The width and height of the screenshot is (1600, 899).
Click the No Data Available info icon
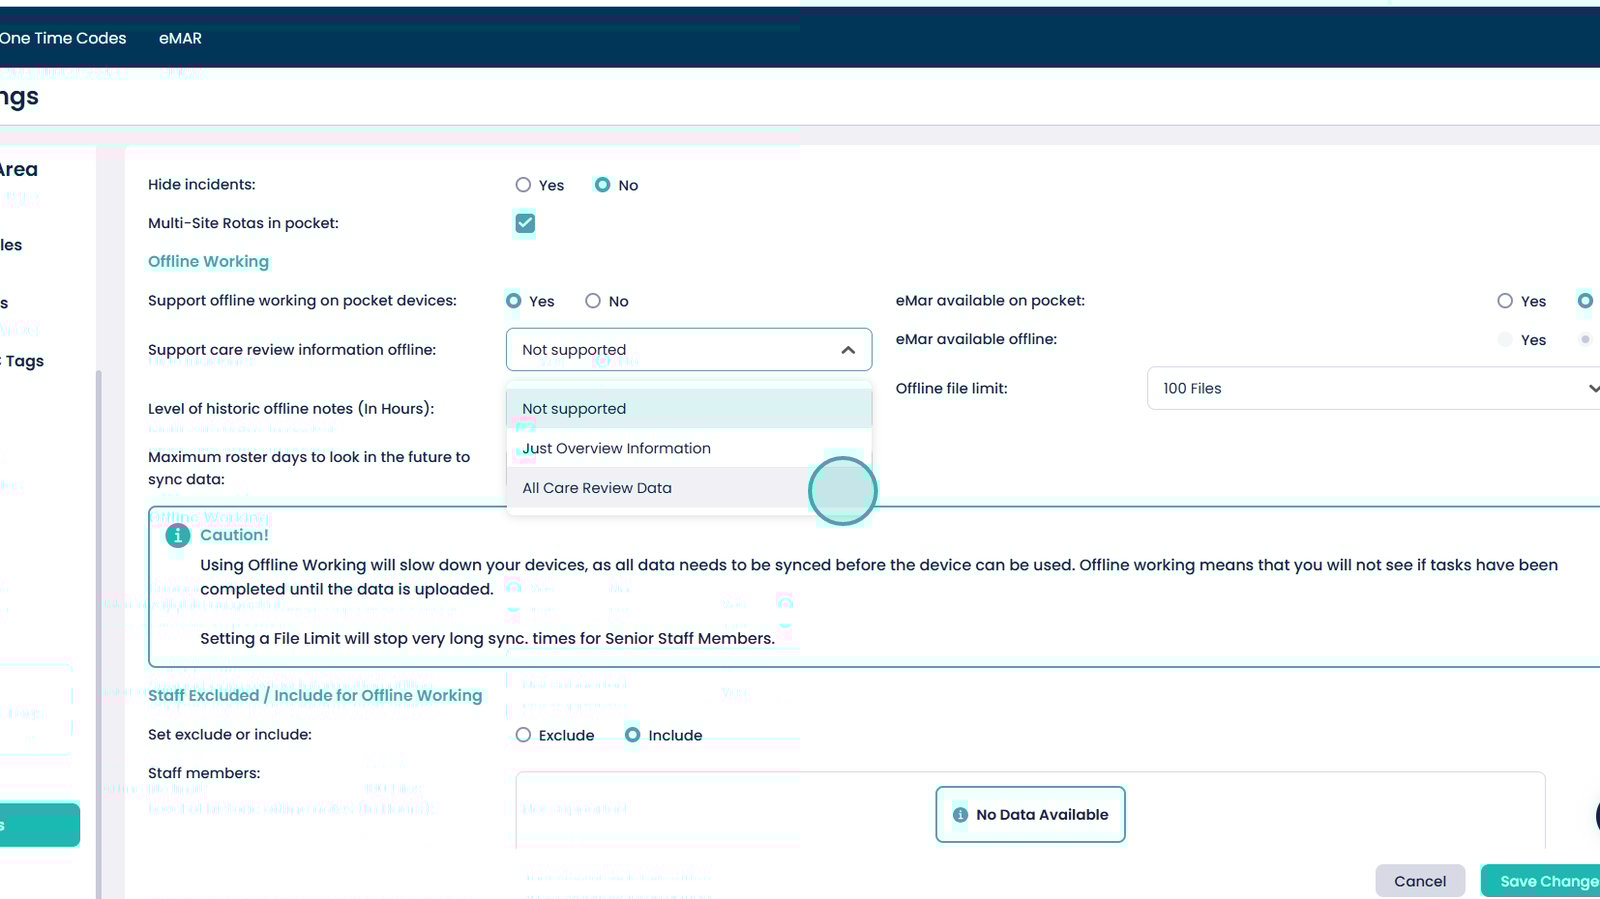click(960, 815)
